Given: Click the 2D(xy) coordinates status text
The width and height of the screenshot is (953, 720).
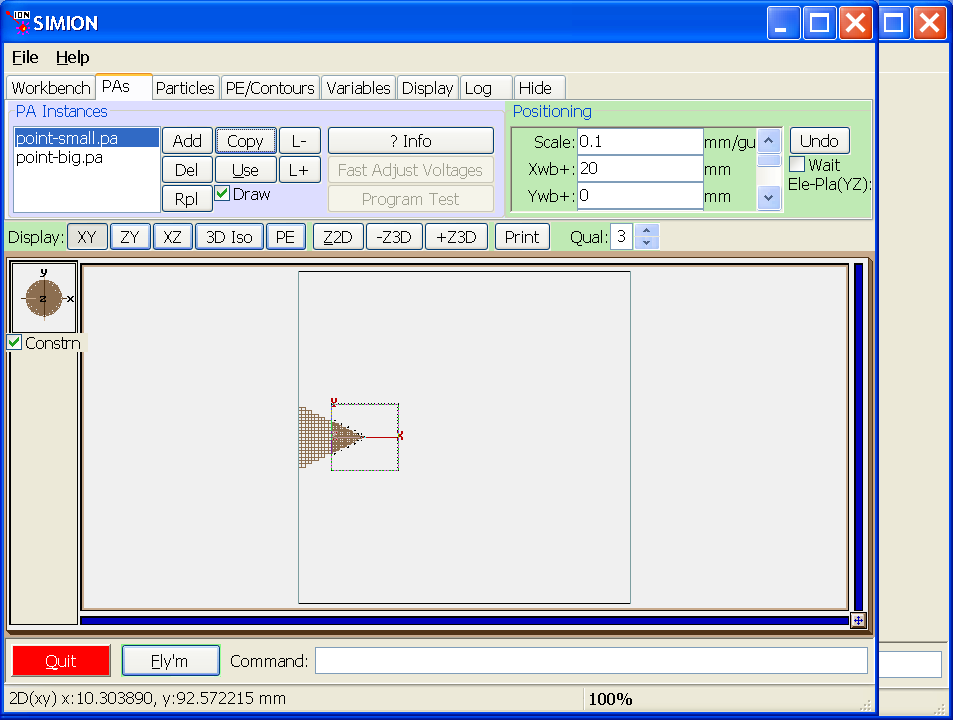Looking at the screenshot, I should (147, 698).
